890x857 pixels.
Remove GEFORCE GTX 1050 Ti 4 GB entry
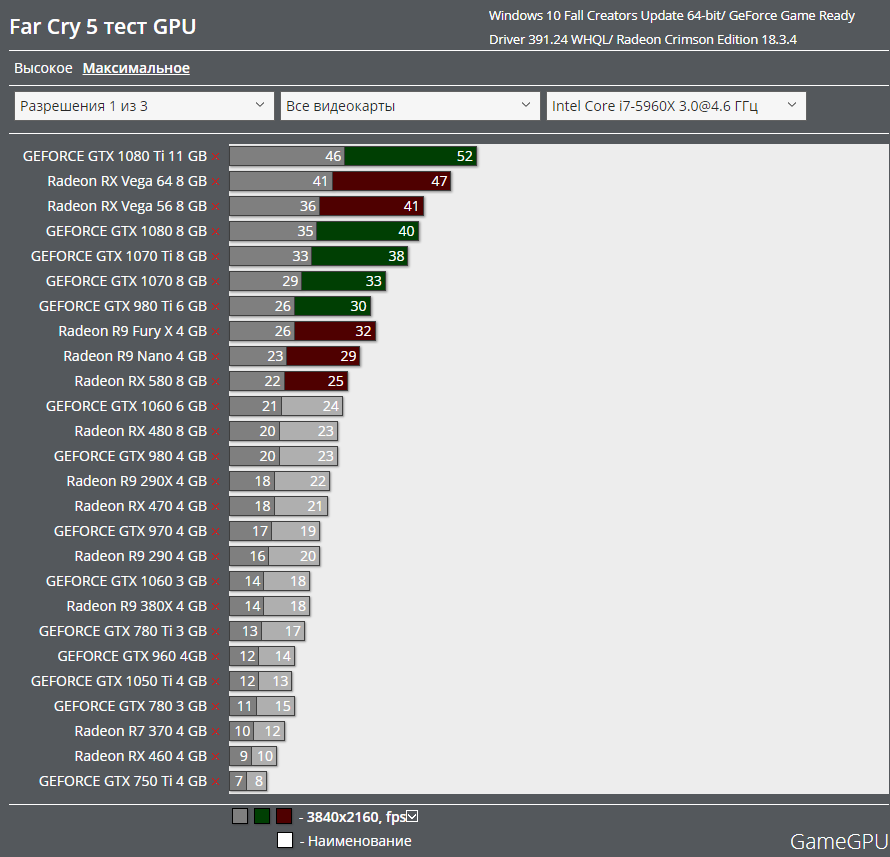pos(216,682)
